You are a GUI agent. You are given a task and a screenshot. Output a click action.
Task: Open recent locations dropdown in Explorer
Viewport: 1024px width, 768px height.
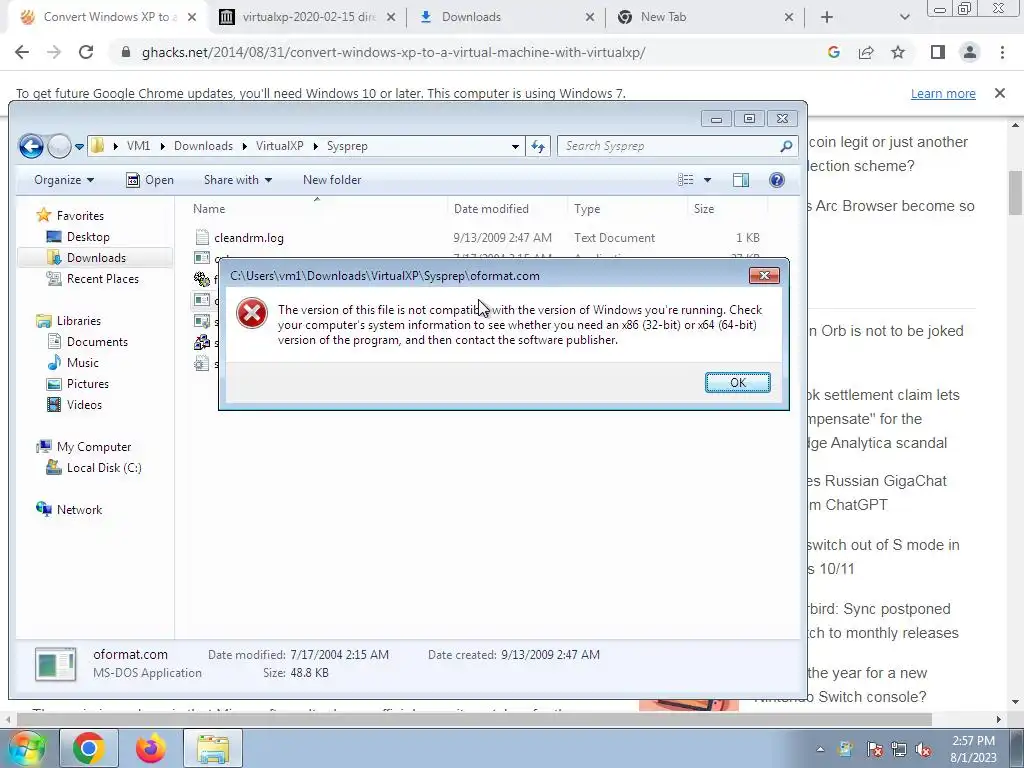pyautogui.click(x=79, y=147)
